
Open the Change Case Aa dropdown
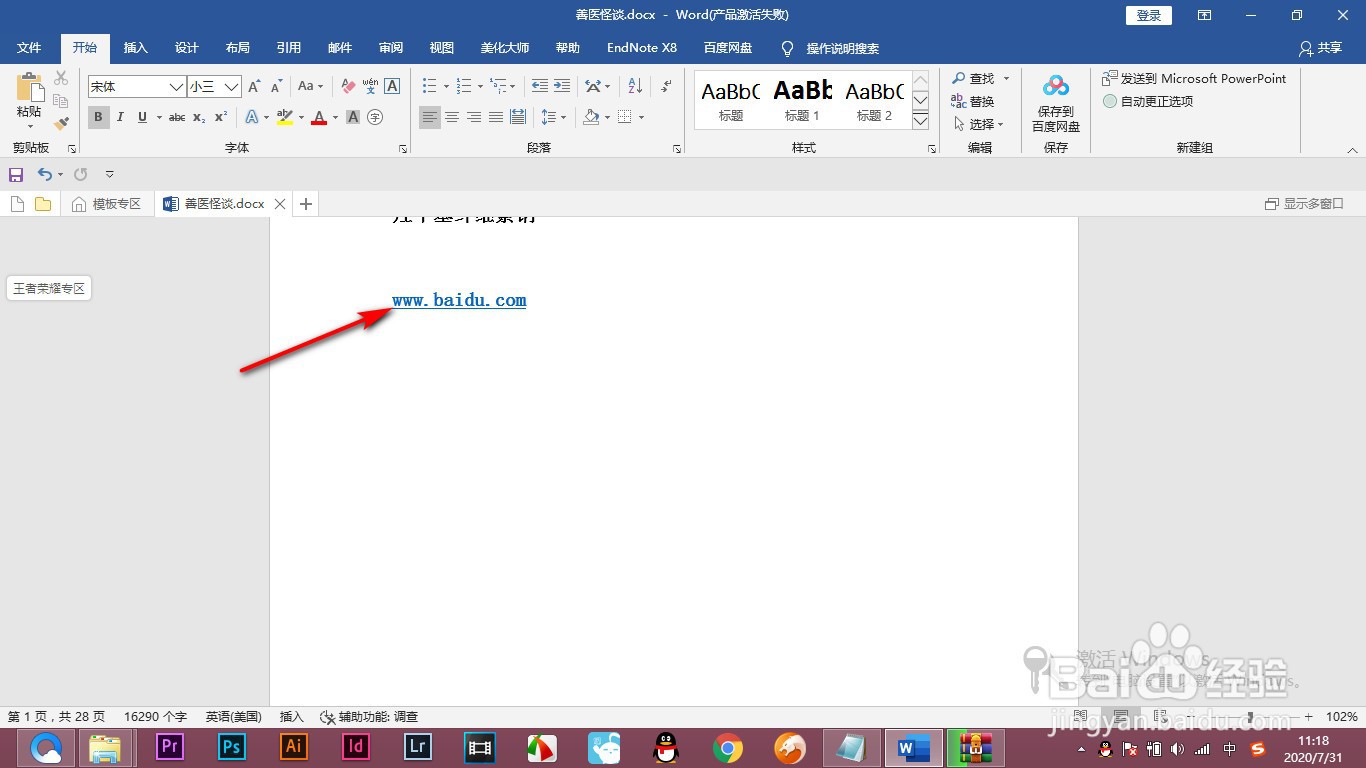point(311,87)
